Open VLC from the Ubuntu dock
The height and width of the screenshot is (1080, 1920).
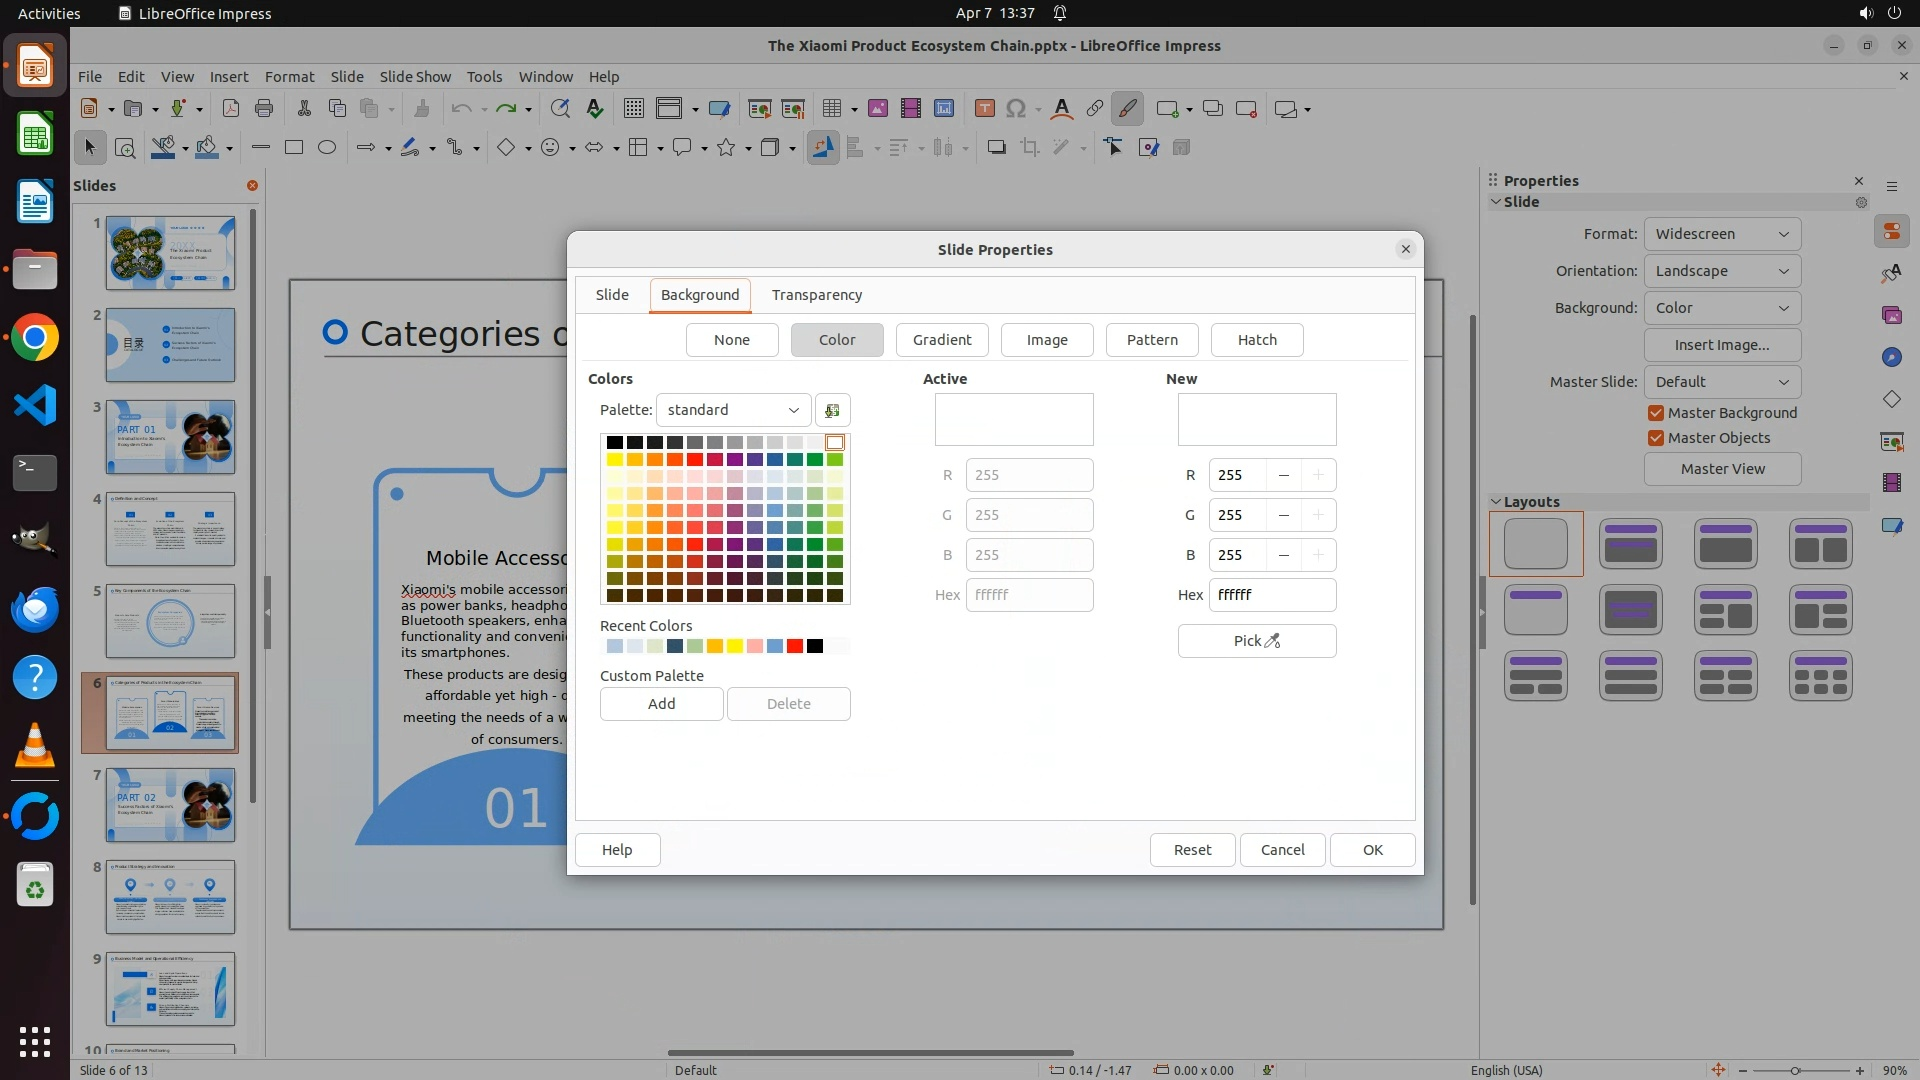coord(35,746)
